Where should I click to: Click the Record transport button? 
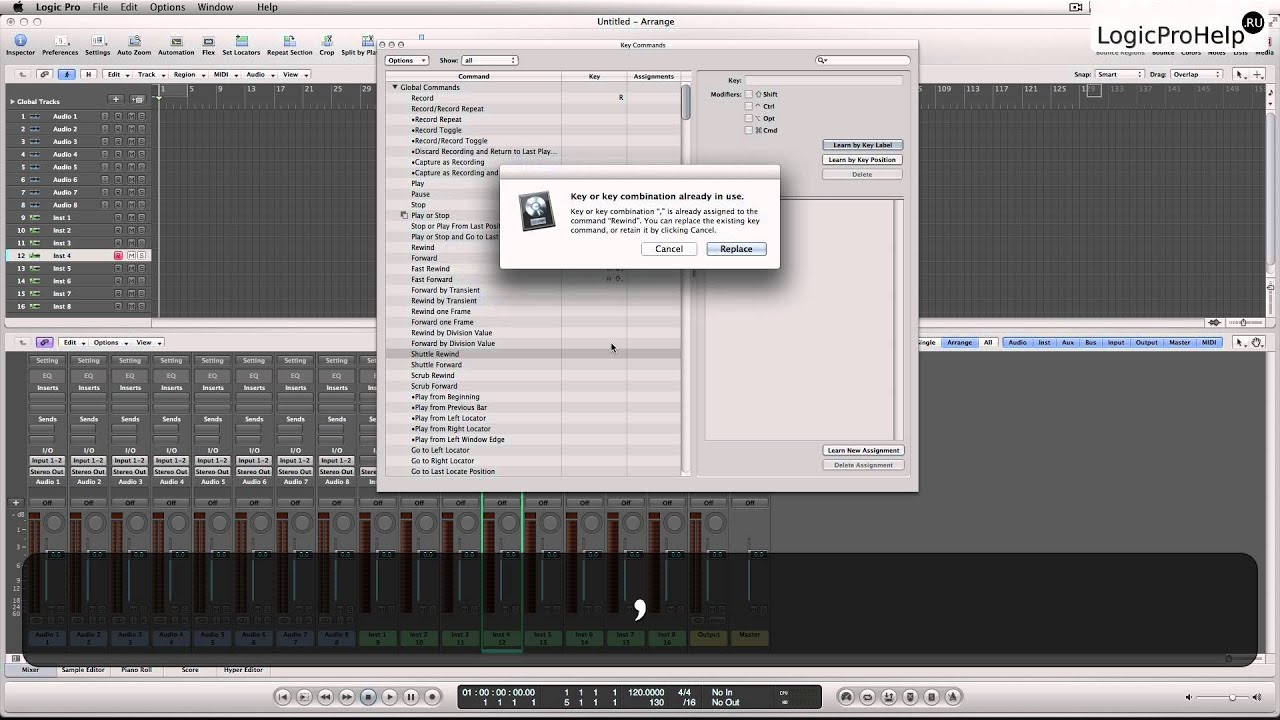click(432, 697)
